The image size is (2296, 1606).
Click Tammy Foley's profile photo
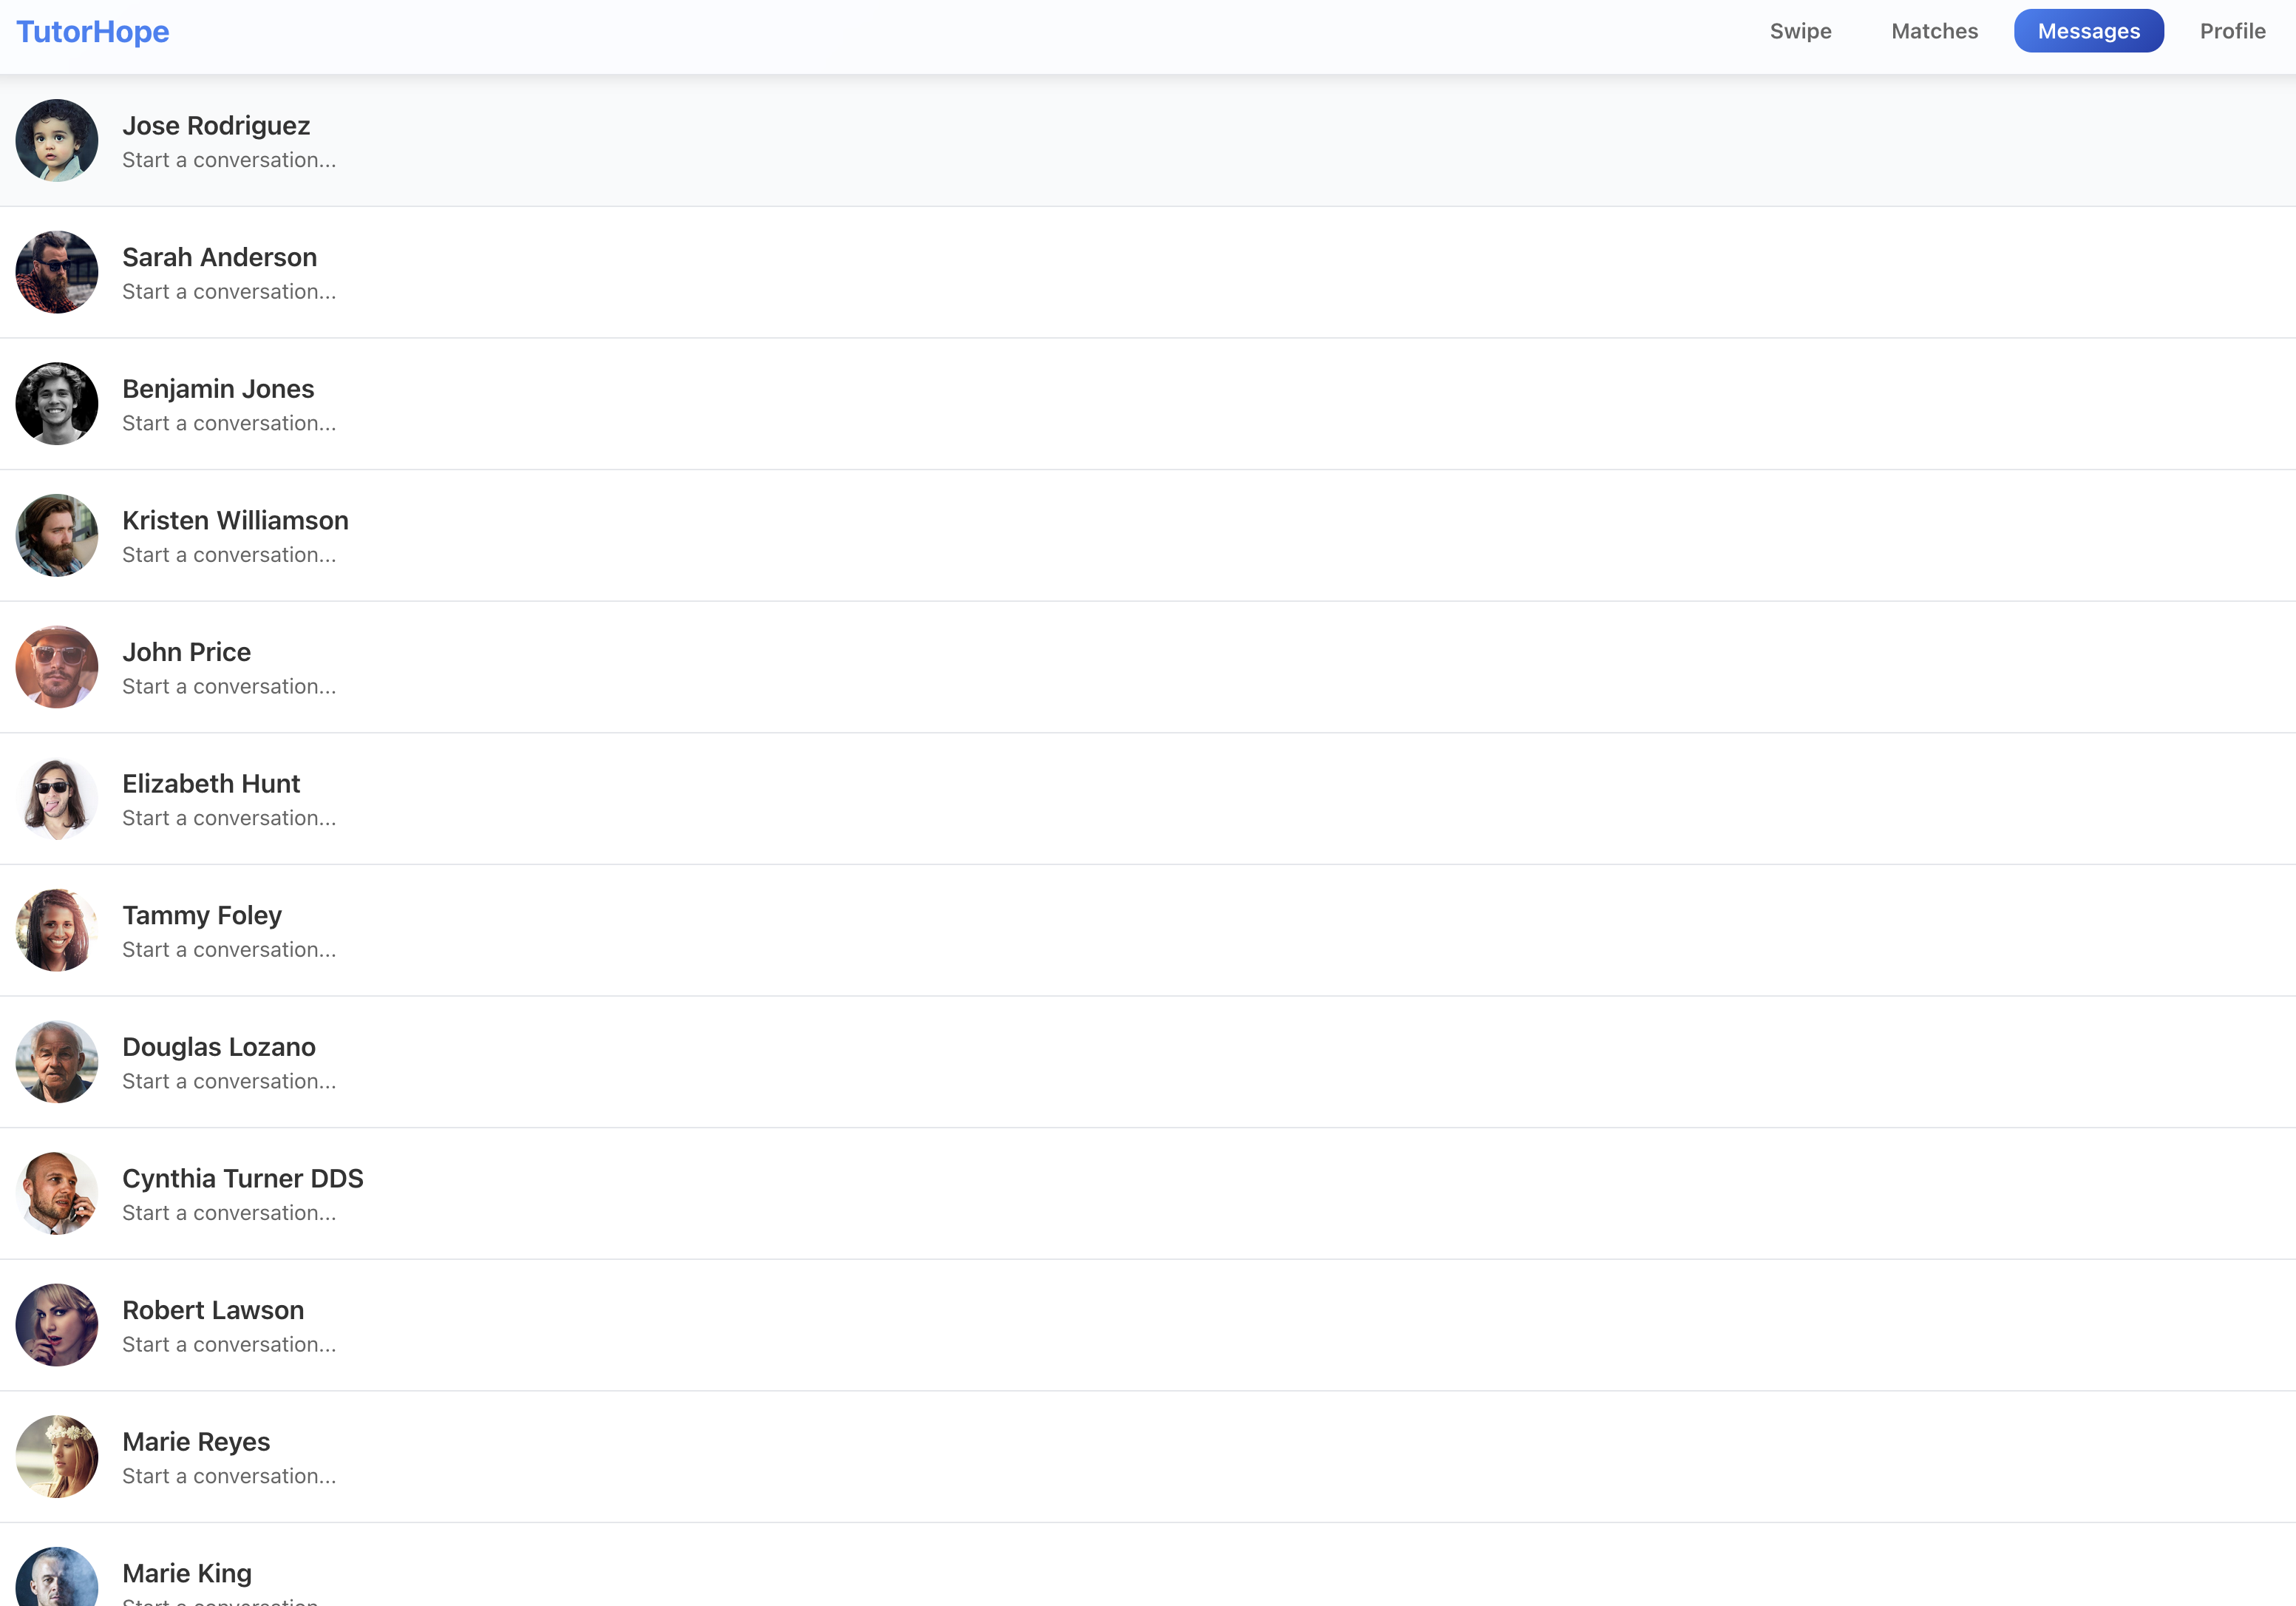click(57, 930)
